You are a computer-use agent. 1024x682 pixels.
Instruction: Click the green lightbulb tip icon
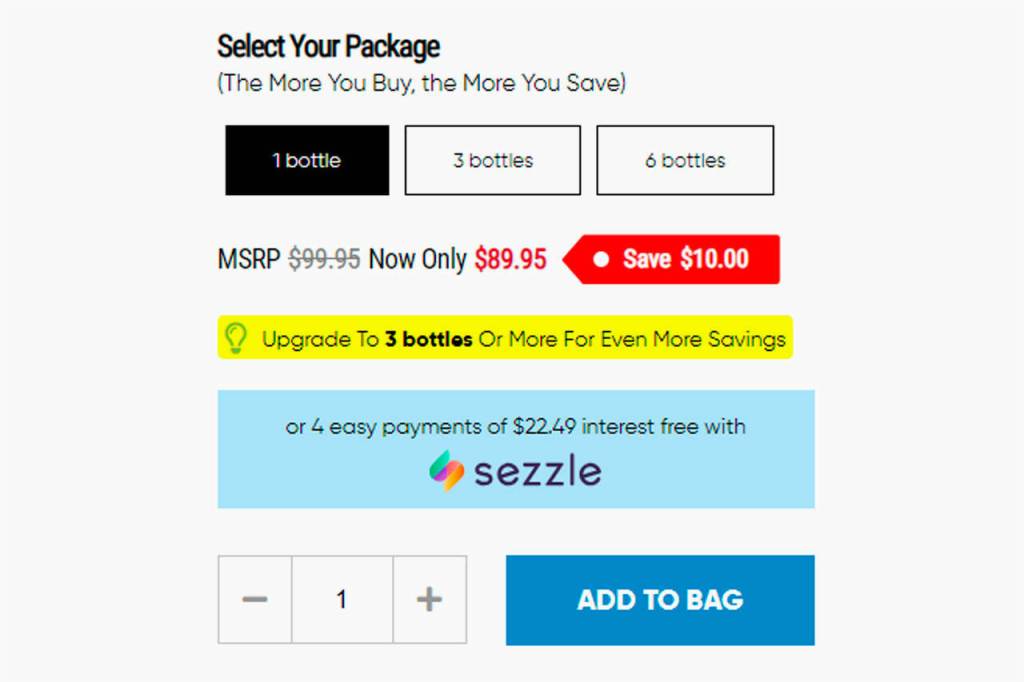(236, 338)
